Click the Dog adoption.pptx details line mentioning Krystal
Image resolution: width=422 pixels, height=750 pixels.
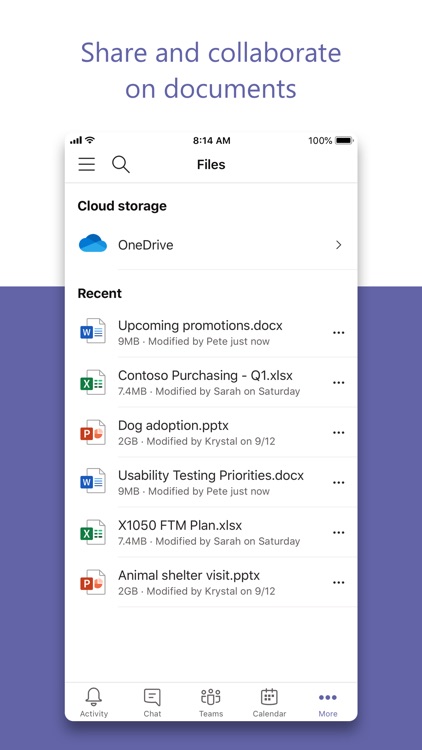point(197,441)
